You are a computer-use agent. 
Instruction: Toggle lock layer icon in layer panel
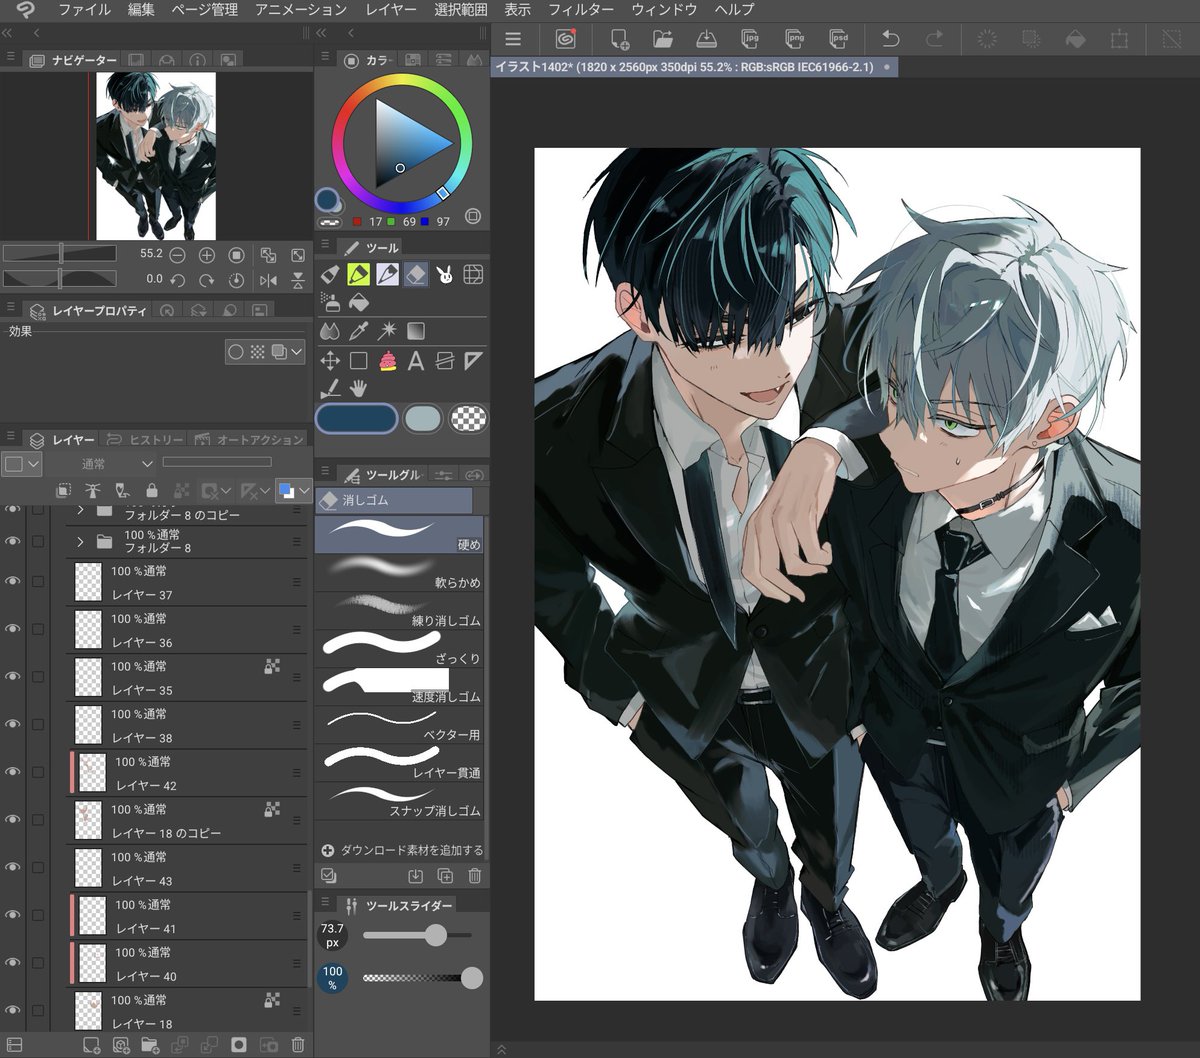pyautogui.click(x=151, y=491)
